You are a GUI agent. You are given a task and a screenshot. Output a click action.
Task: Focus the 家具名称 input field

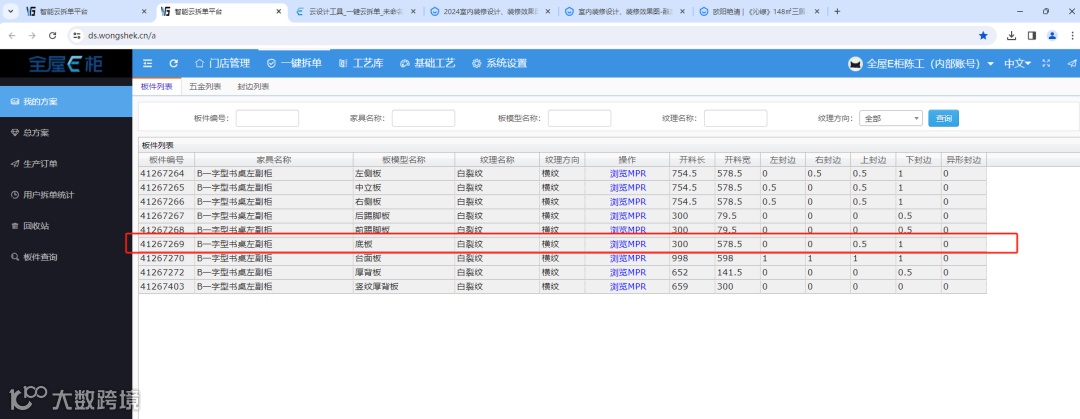(424, 119)
